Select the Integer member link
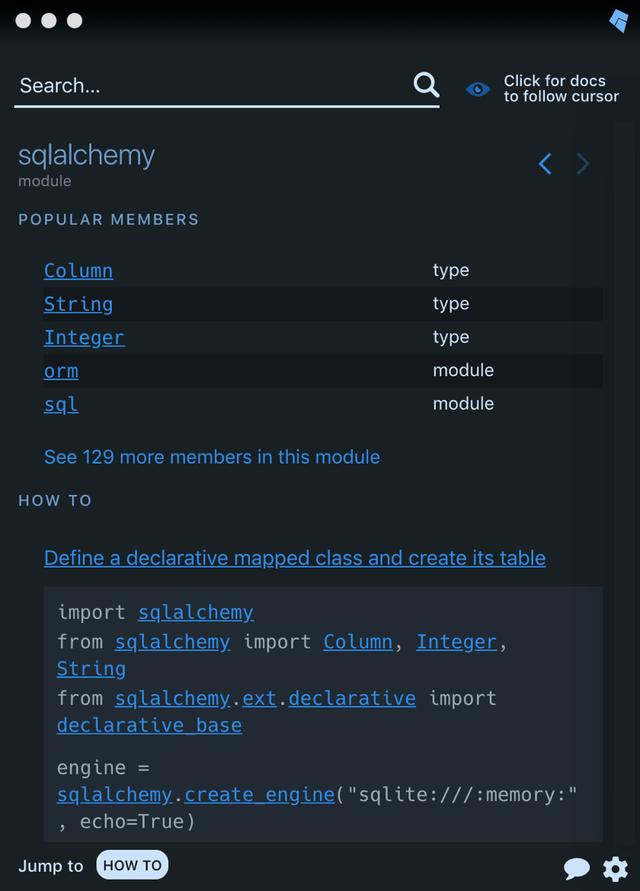The height and width of the screenshot is (891, 640). click(x=84, y=338)
